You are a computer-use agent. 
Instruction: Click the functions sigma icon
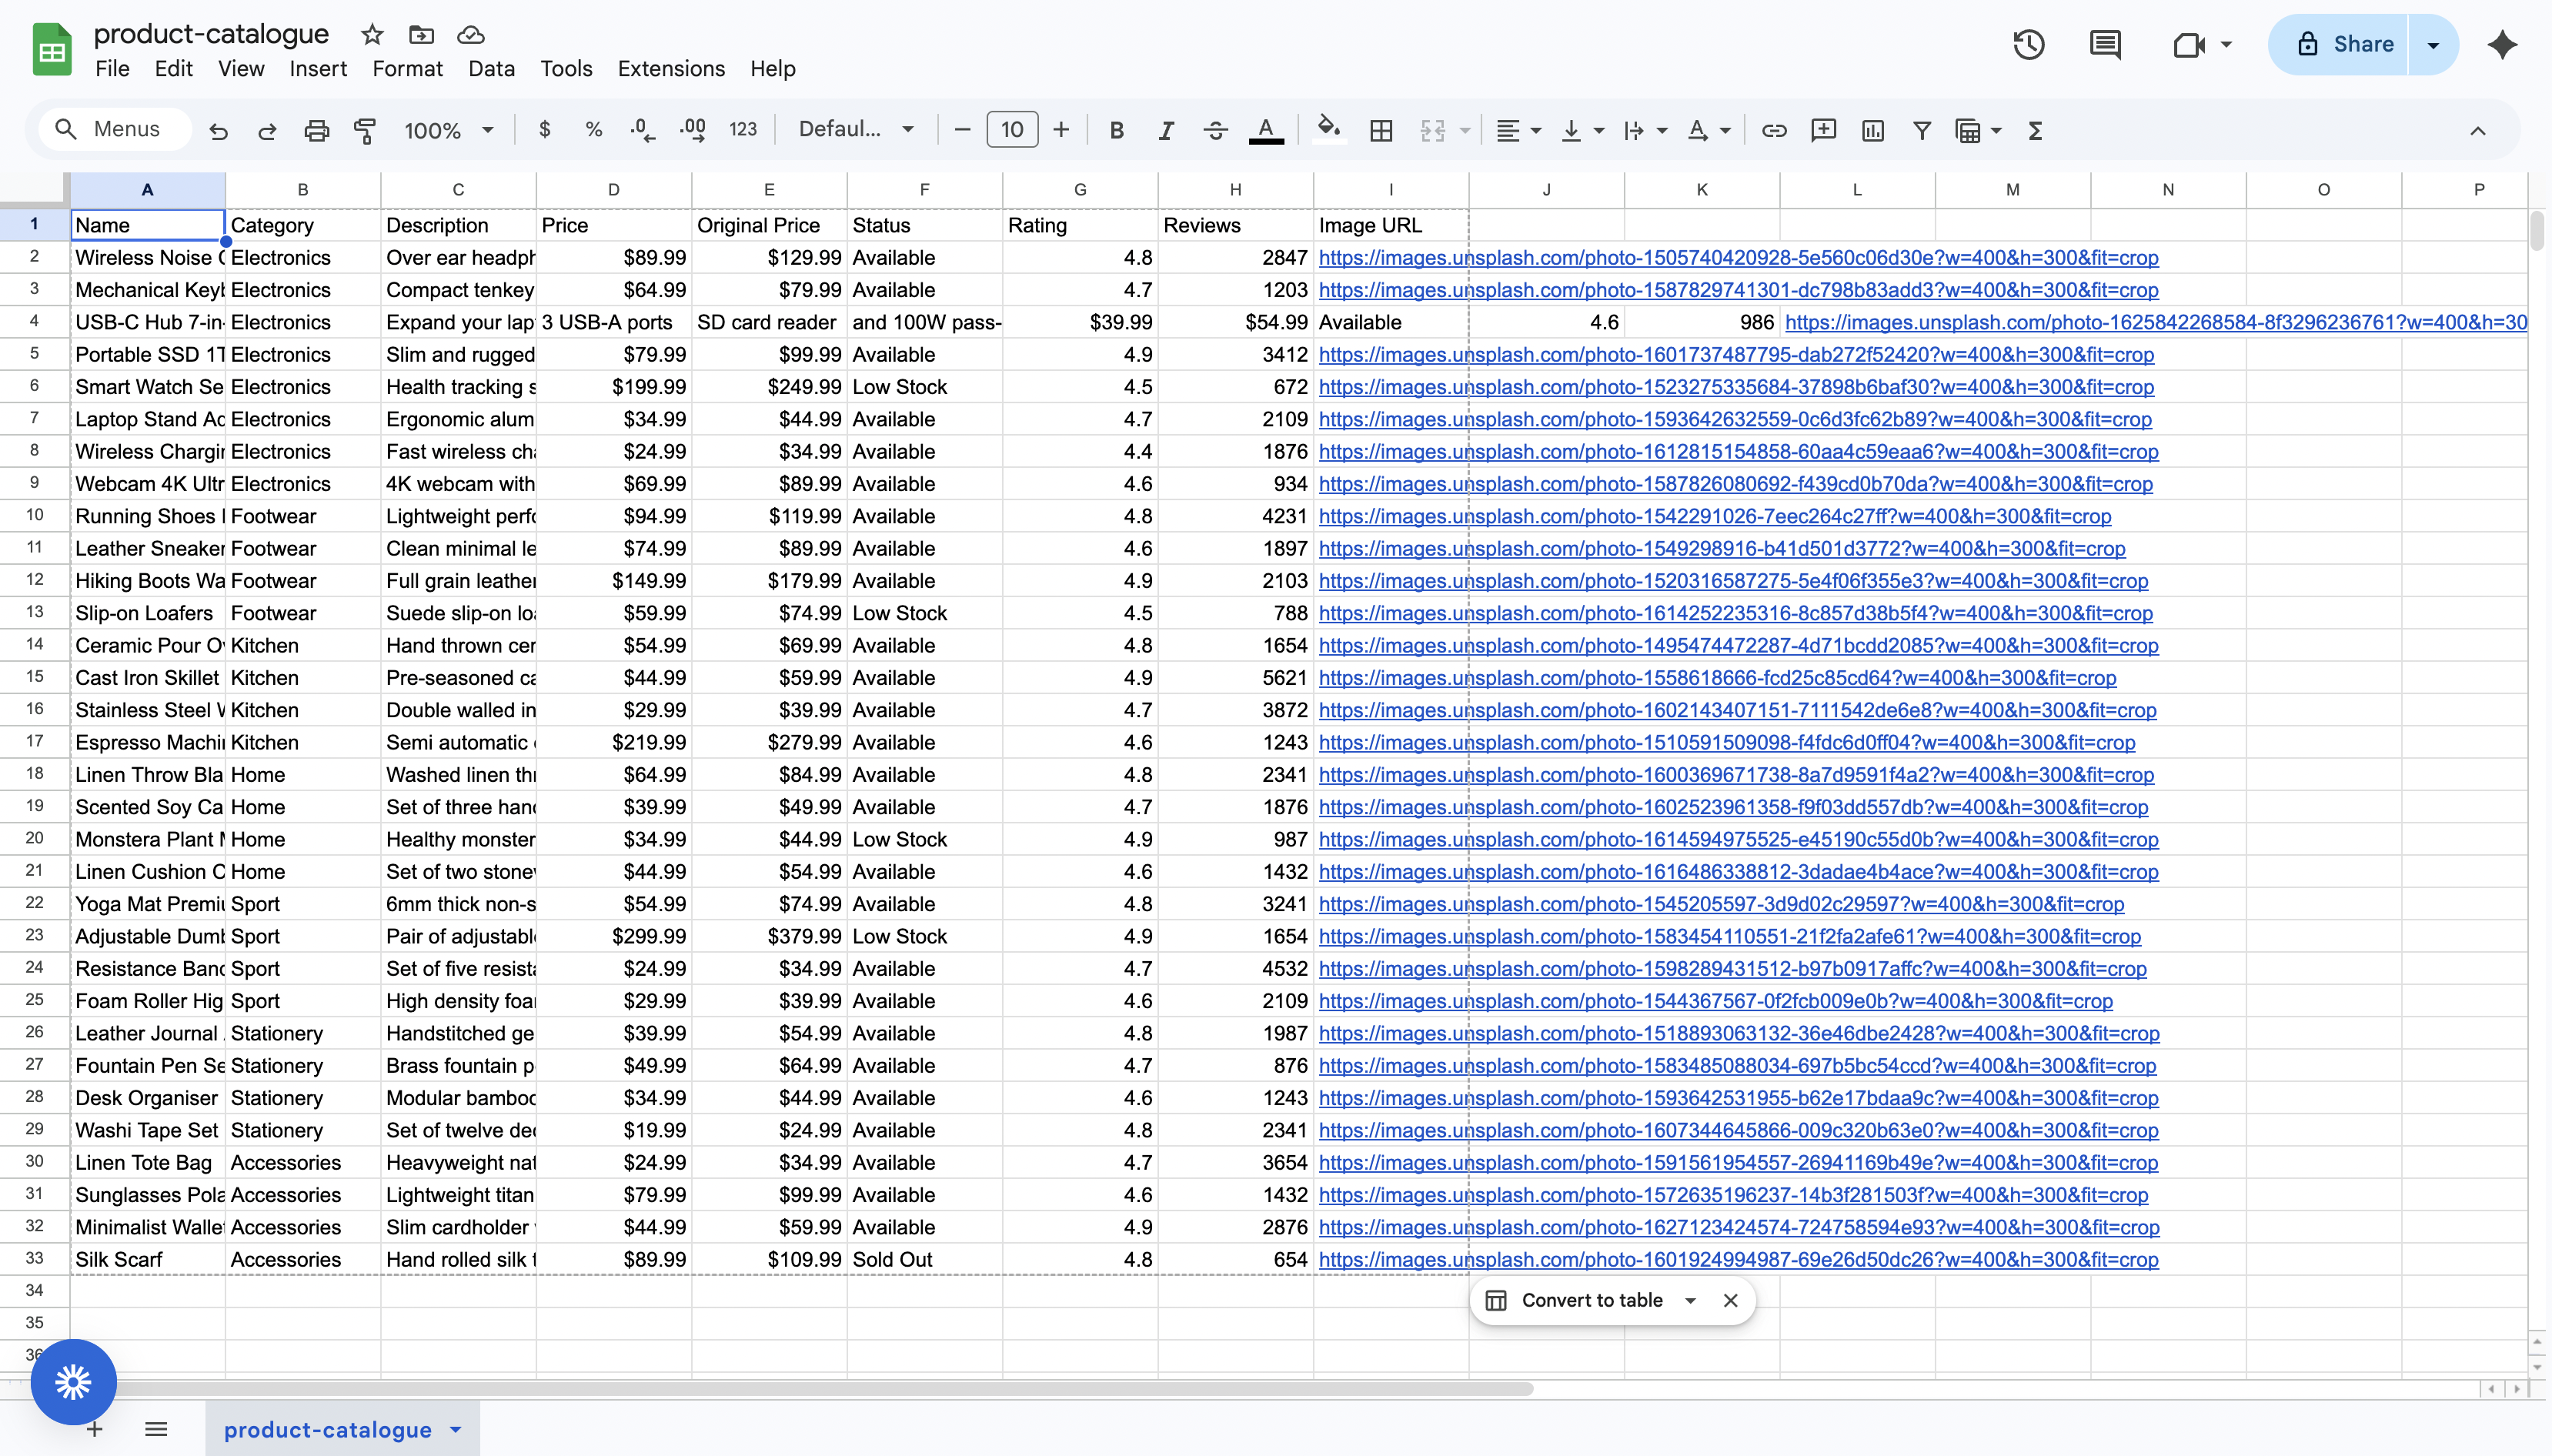[x=2034, y=130]
